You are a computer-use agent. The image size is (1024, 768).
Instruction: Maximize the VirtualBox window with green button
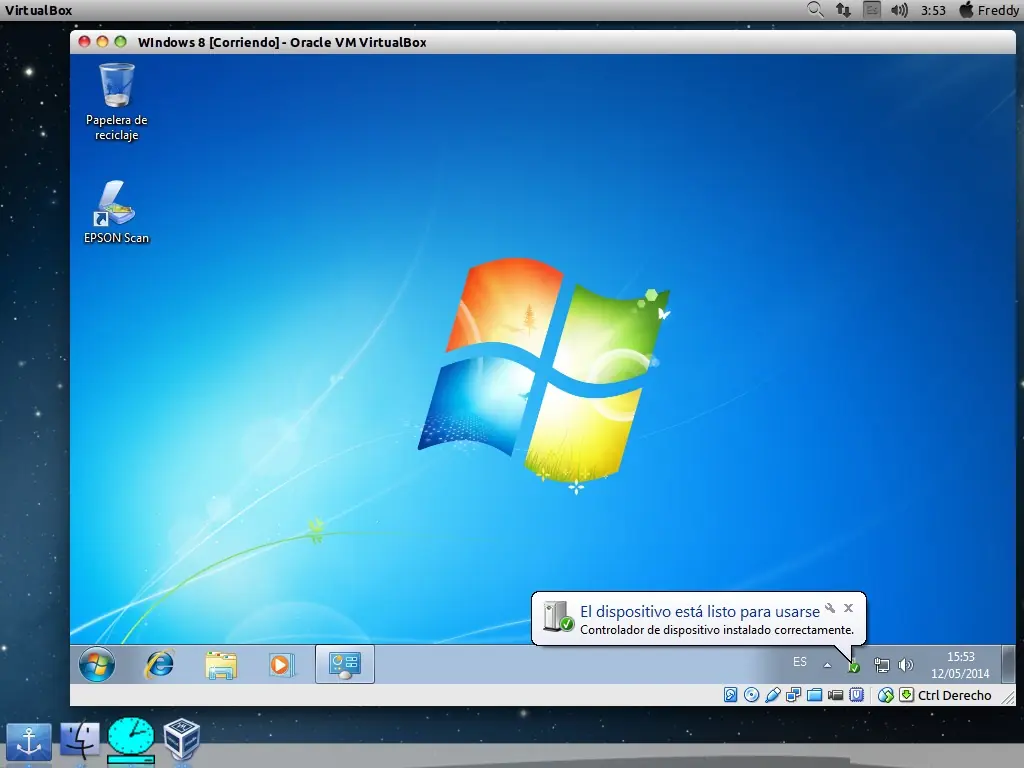[x=120, y=42]
